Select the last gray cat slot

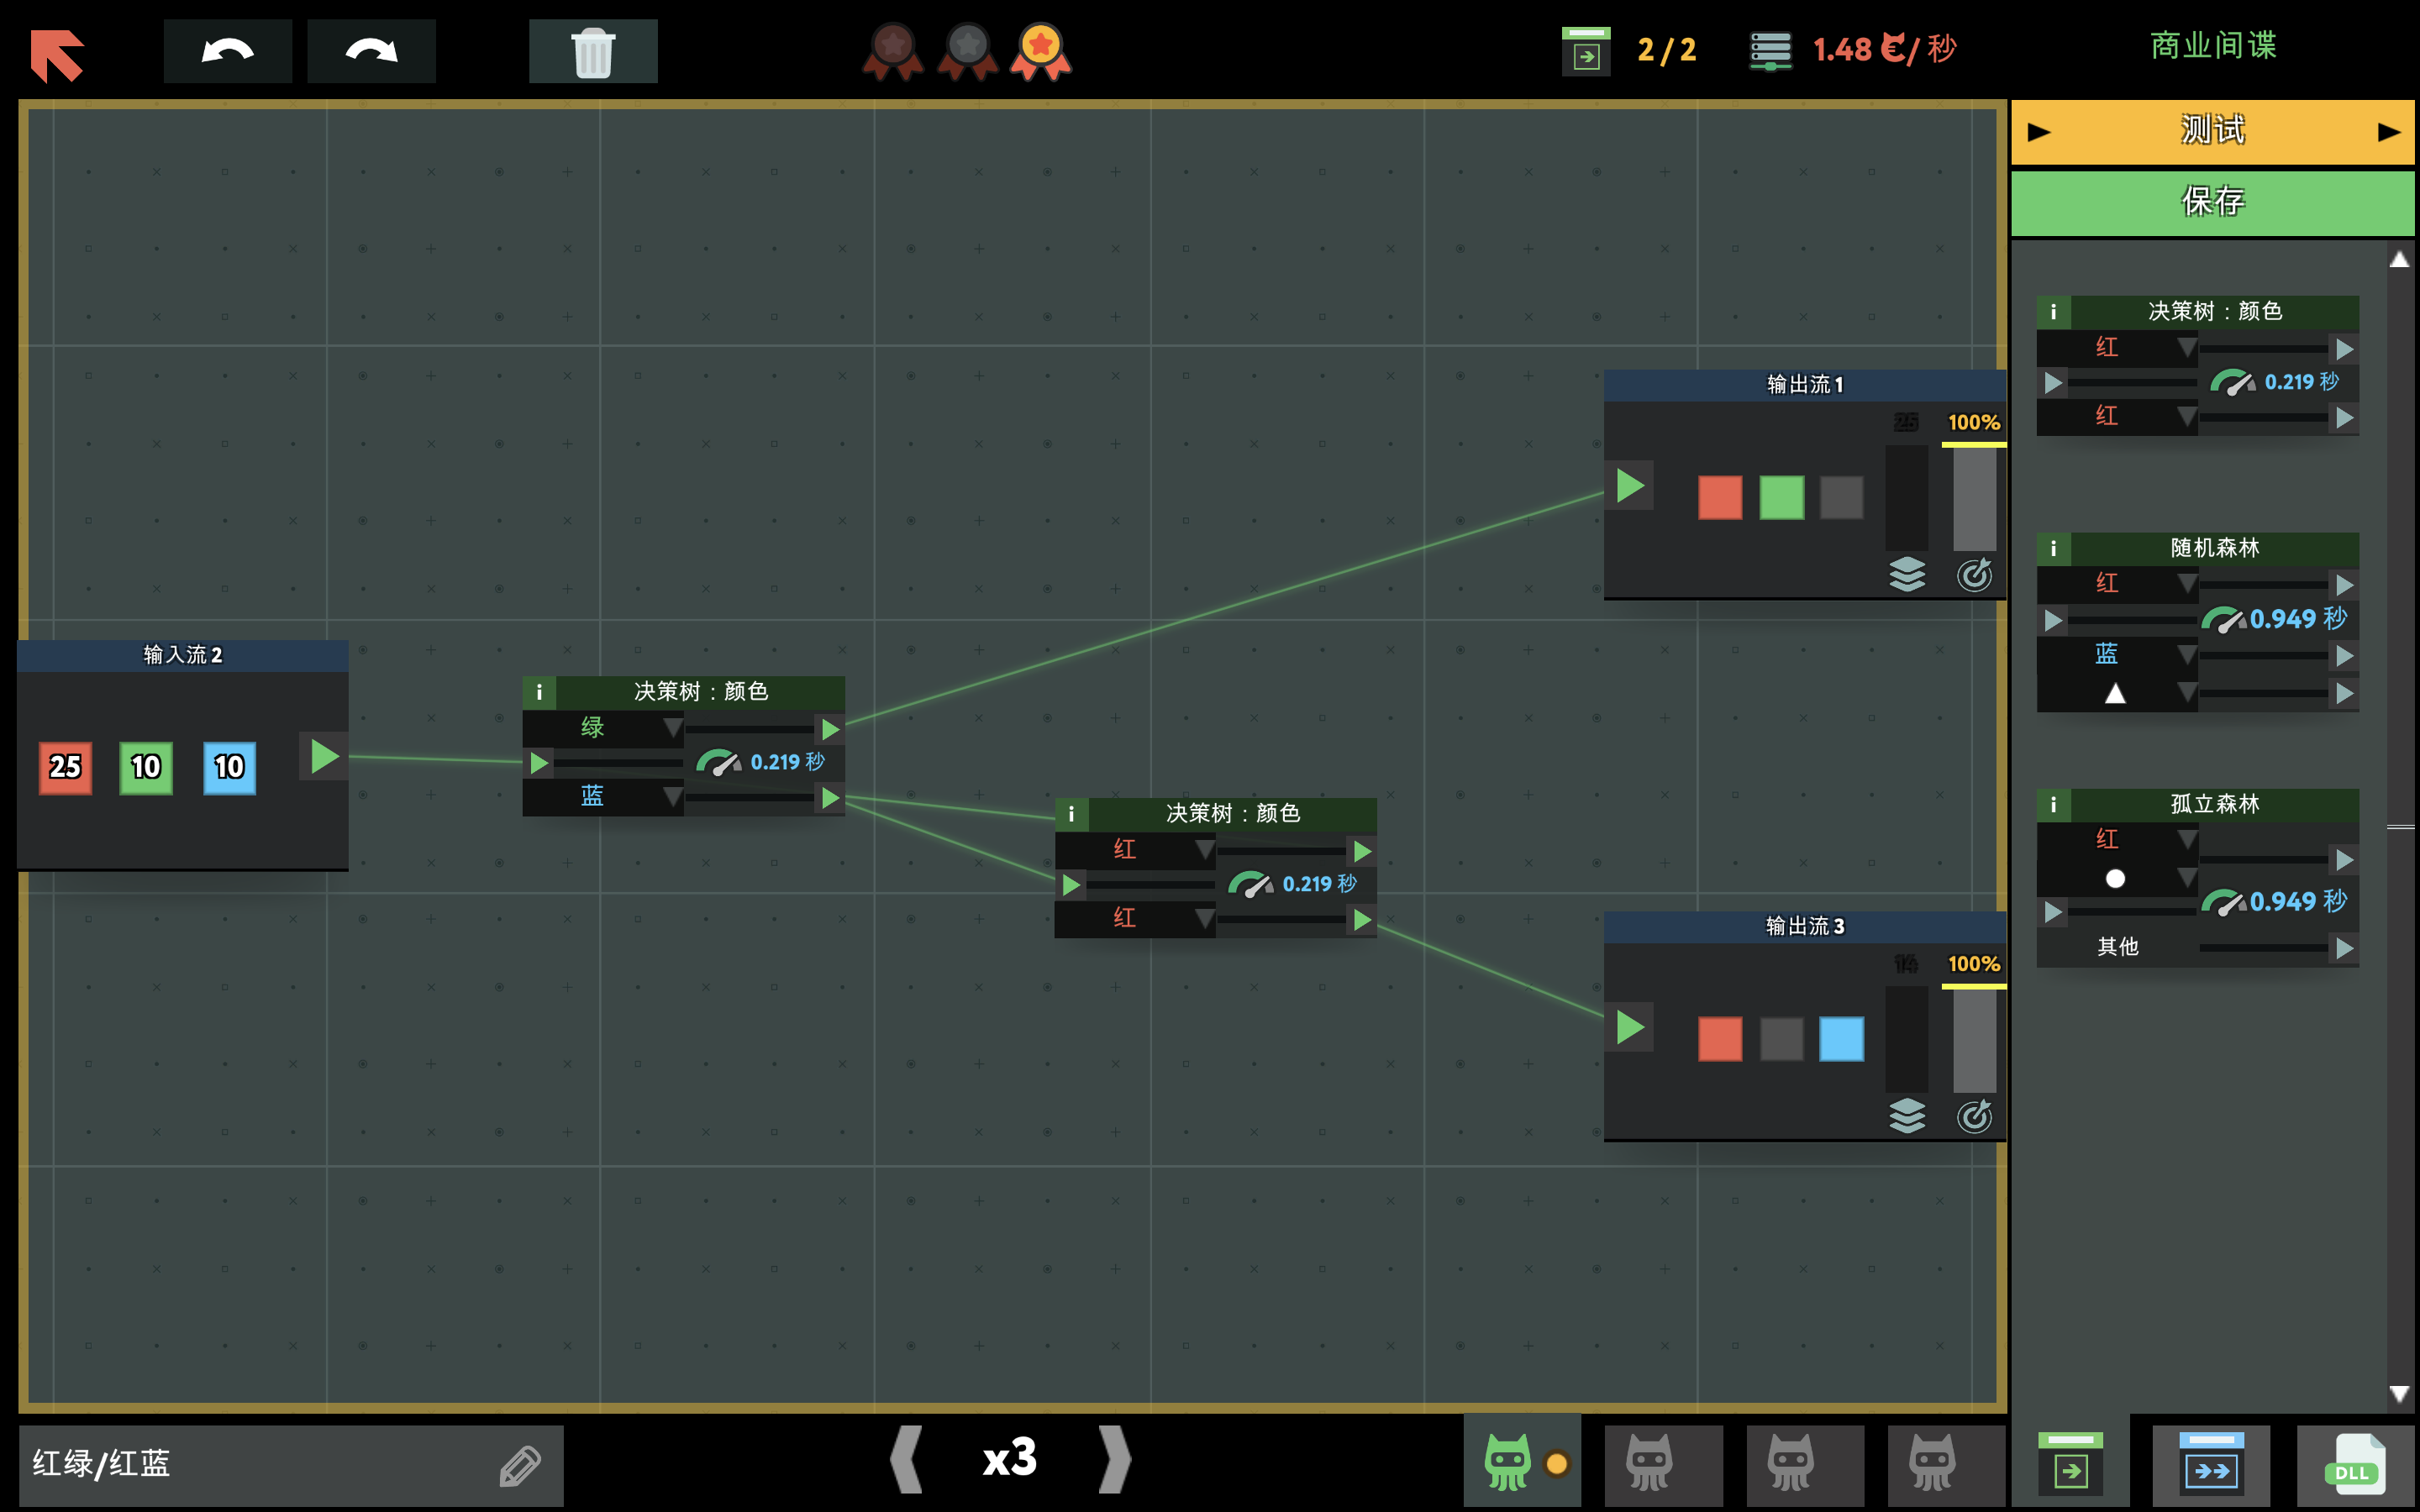1932,1463
